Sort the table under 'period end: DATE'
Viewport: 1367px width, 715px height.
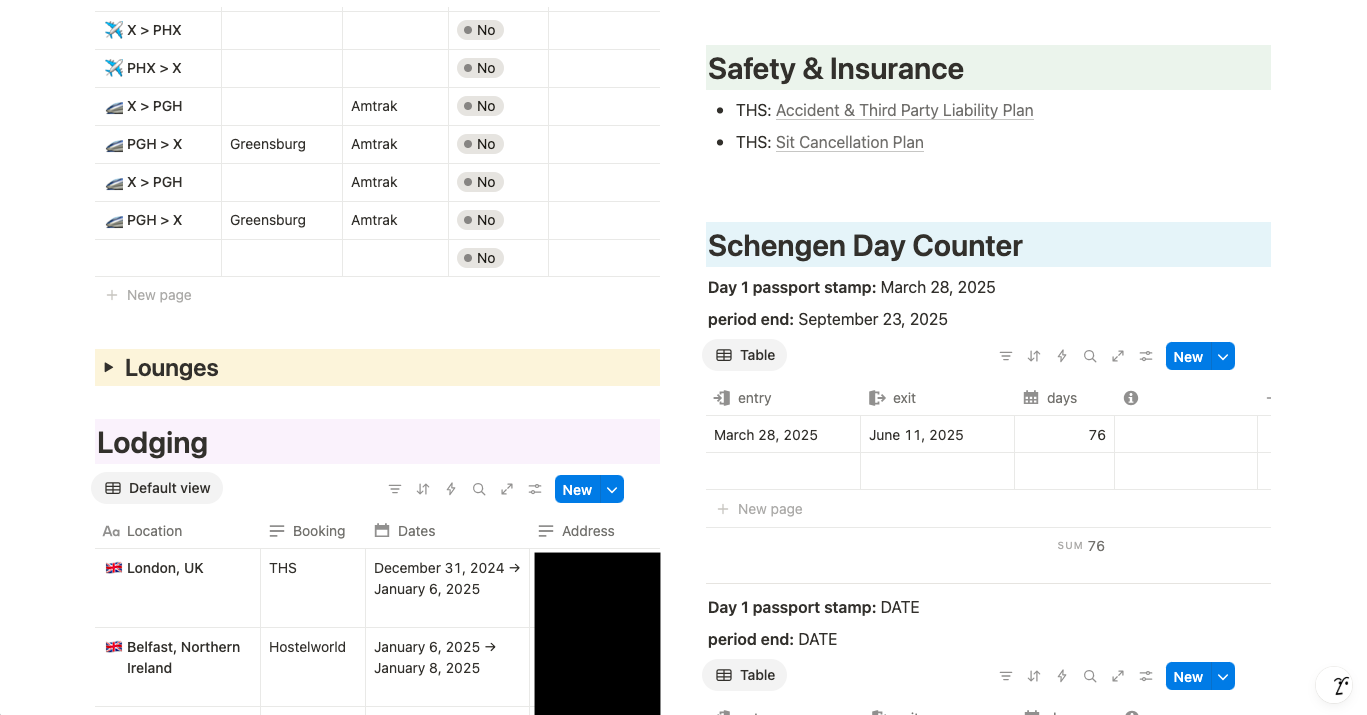coord(1034,676)
